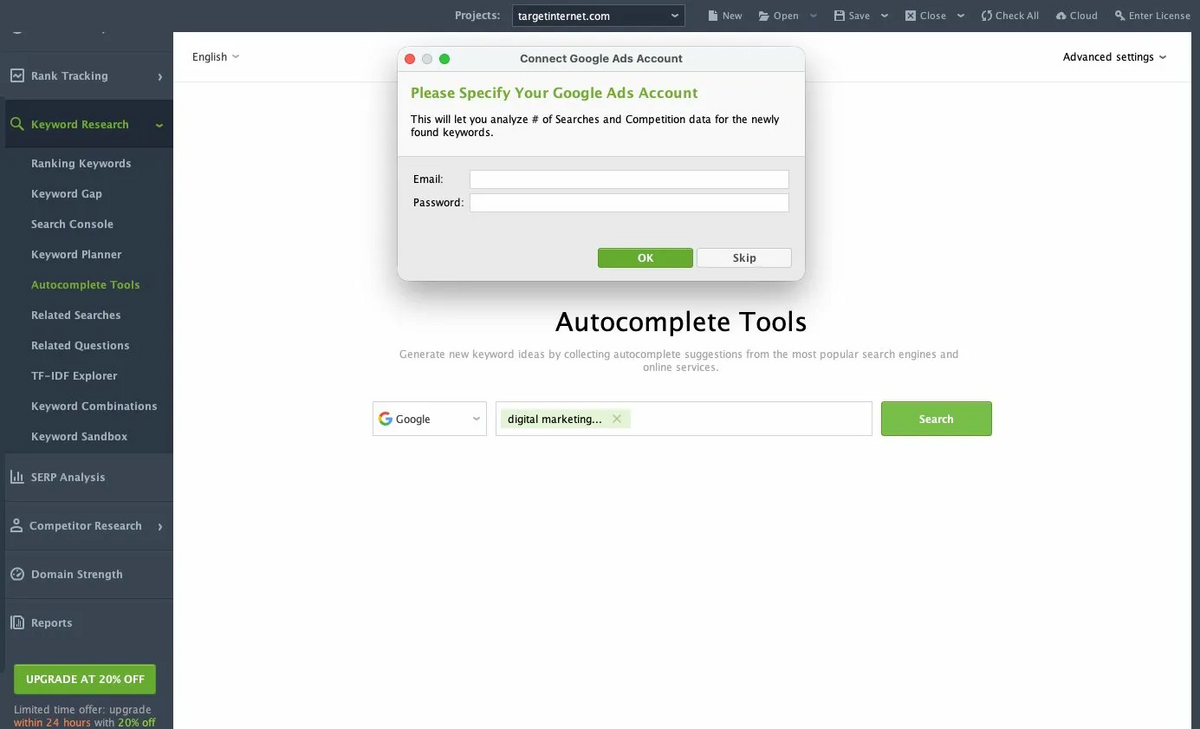Remove the digital marketing keyword tag

click(x=617, y=419)
